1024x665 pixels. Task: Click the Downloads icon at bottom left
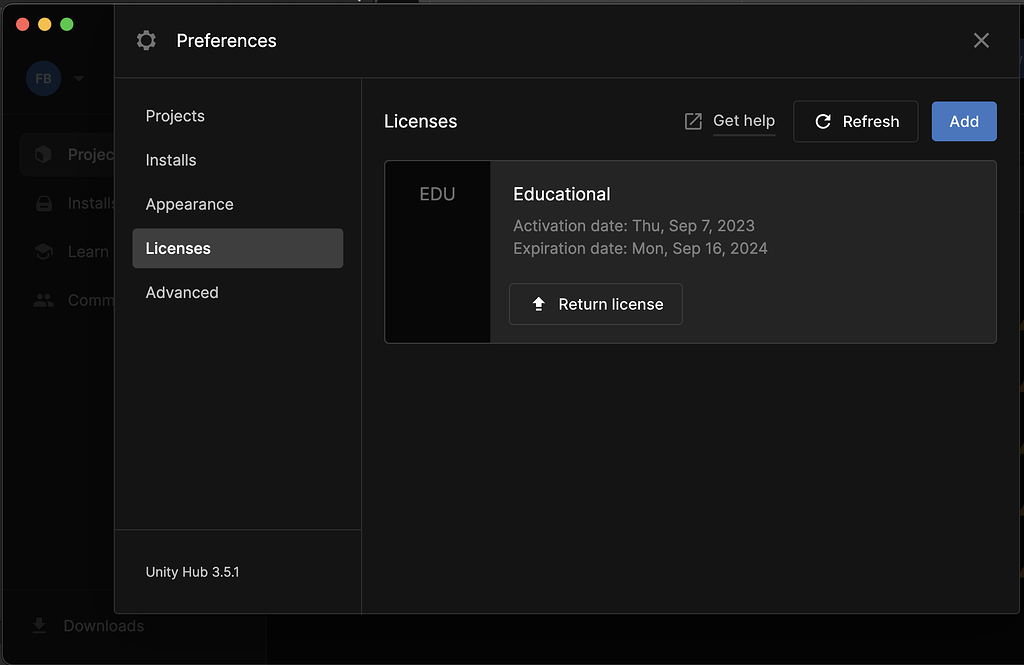[39, 625]
